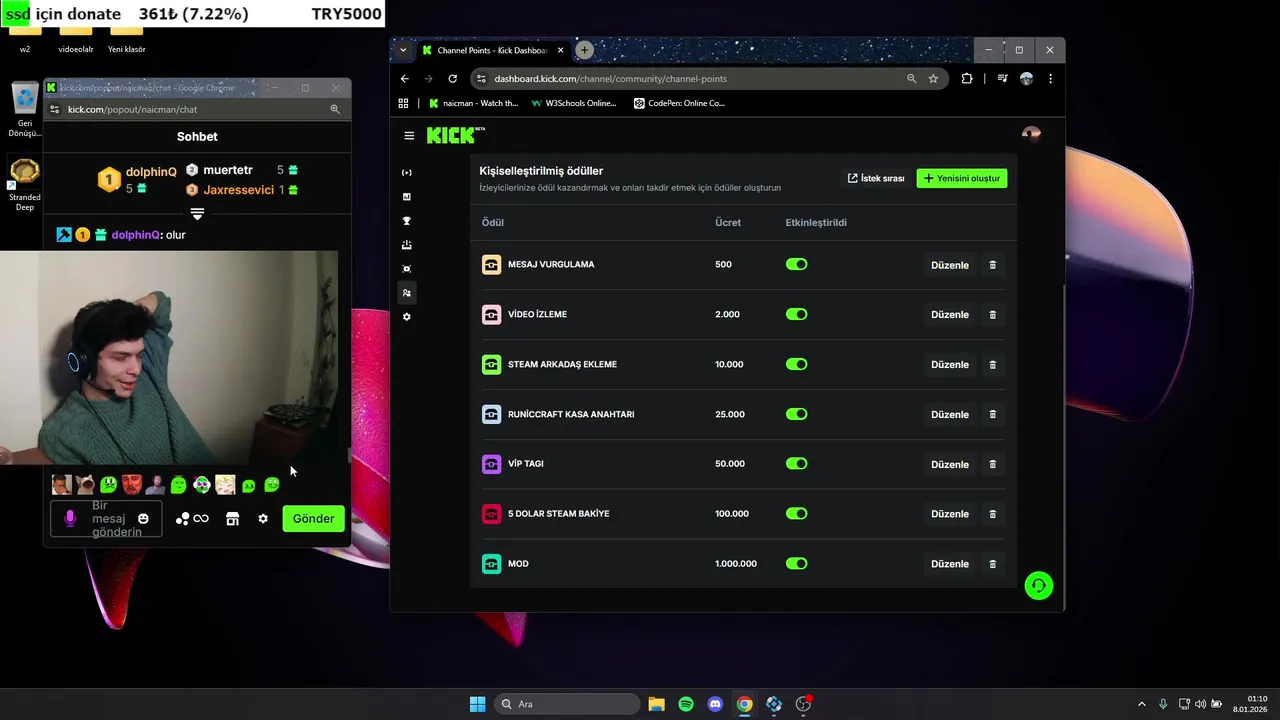Open naicman bookmark in bookmarks bar
1280x720 pixels.
point(473,103)
